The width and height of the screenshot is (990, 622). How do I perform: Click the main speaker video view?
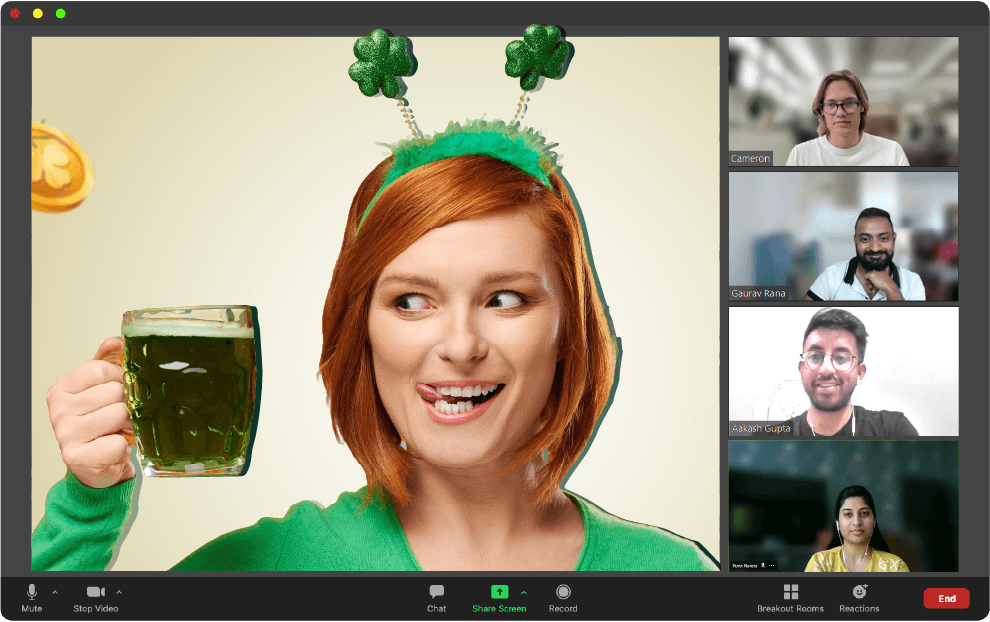click(x=375, y=300)
